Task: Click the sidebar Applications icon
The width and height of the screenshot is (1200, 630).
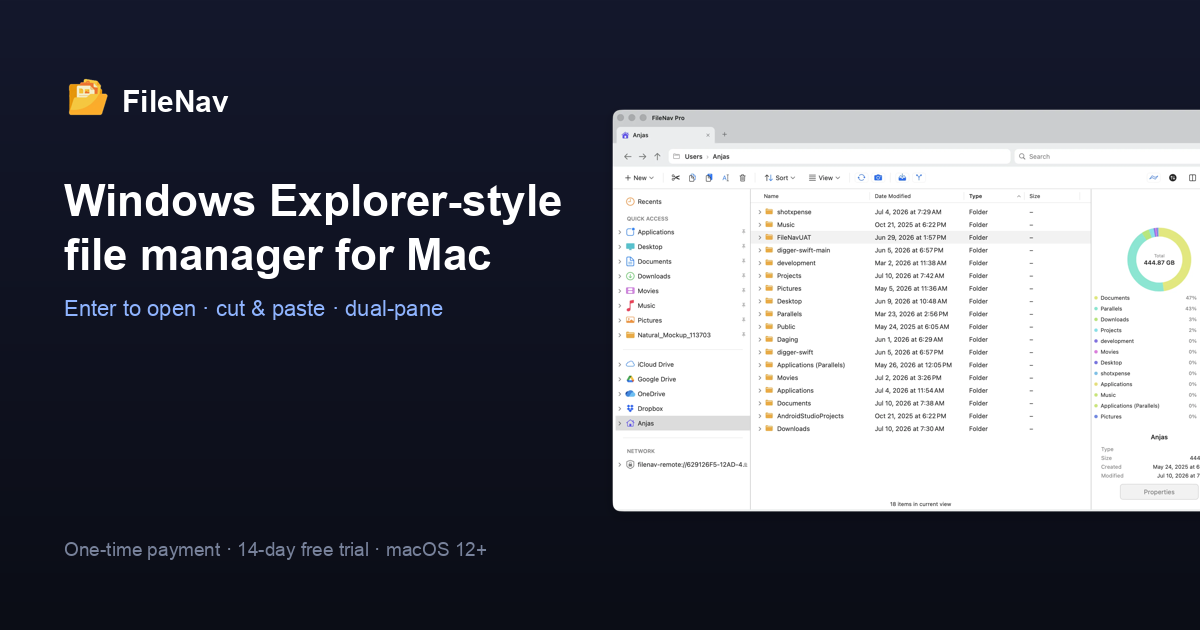Action: click(630, 232)
